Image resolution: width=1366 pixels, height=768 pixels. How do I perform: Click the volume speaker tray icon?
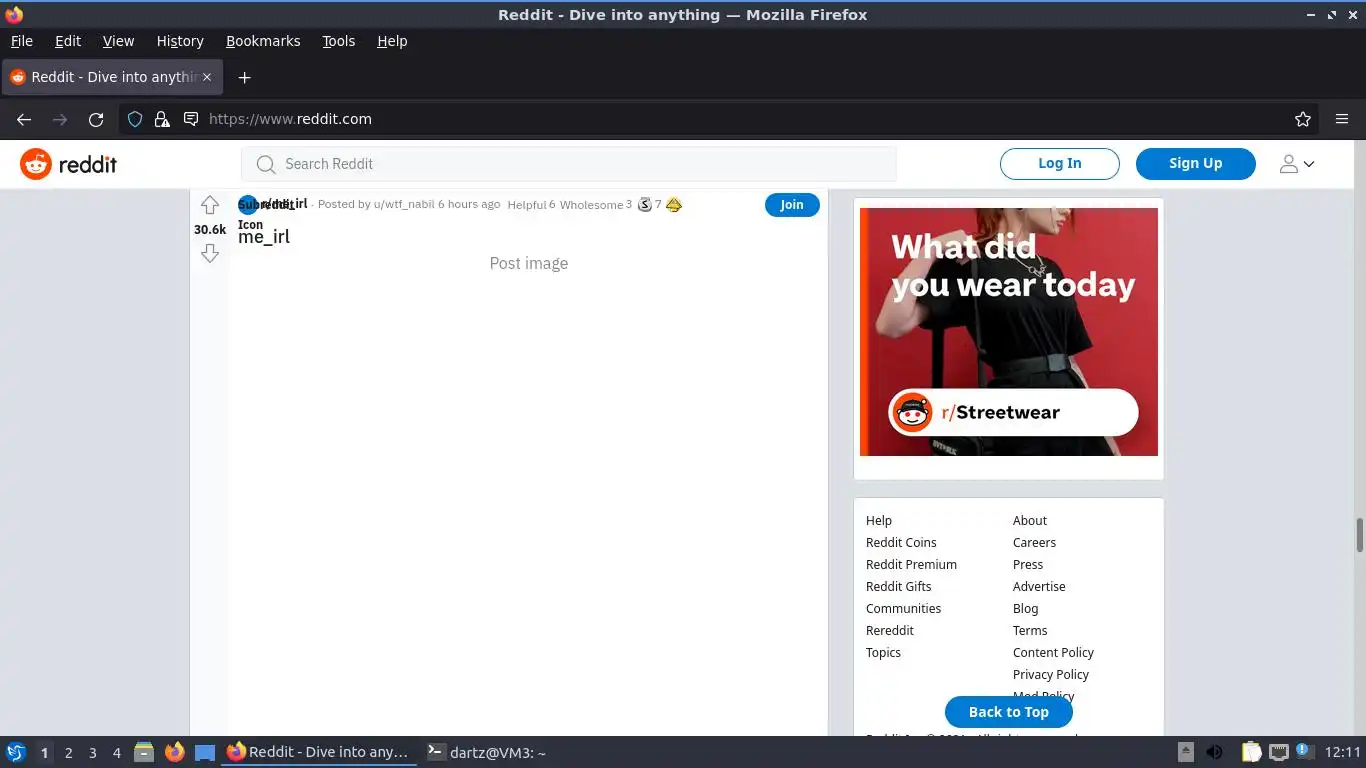tap(1215, 752)
